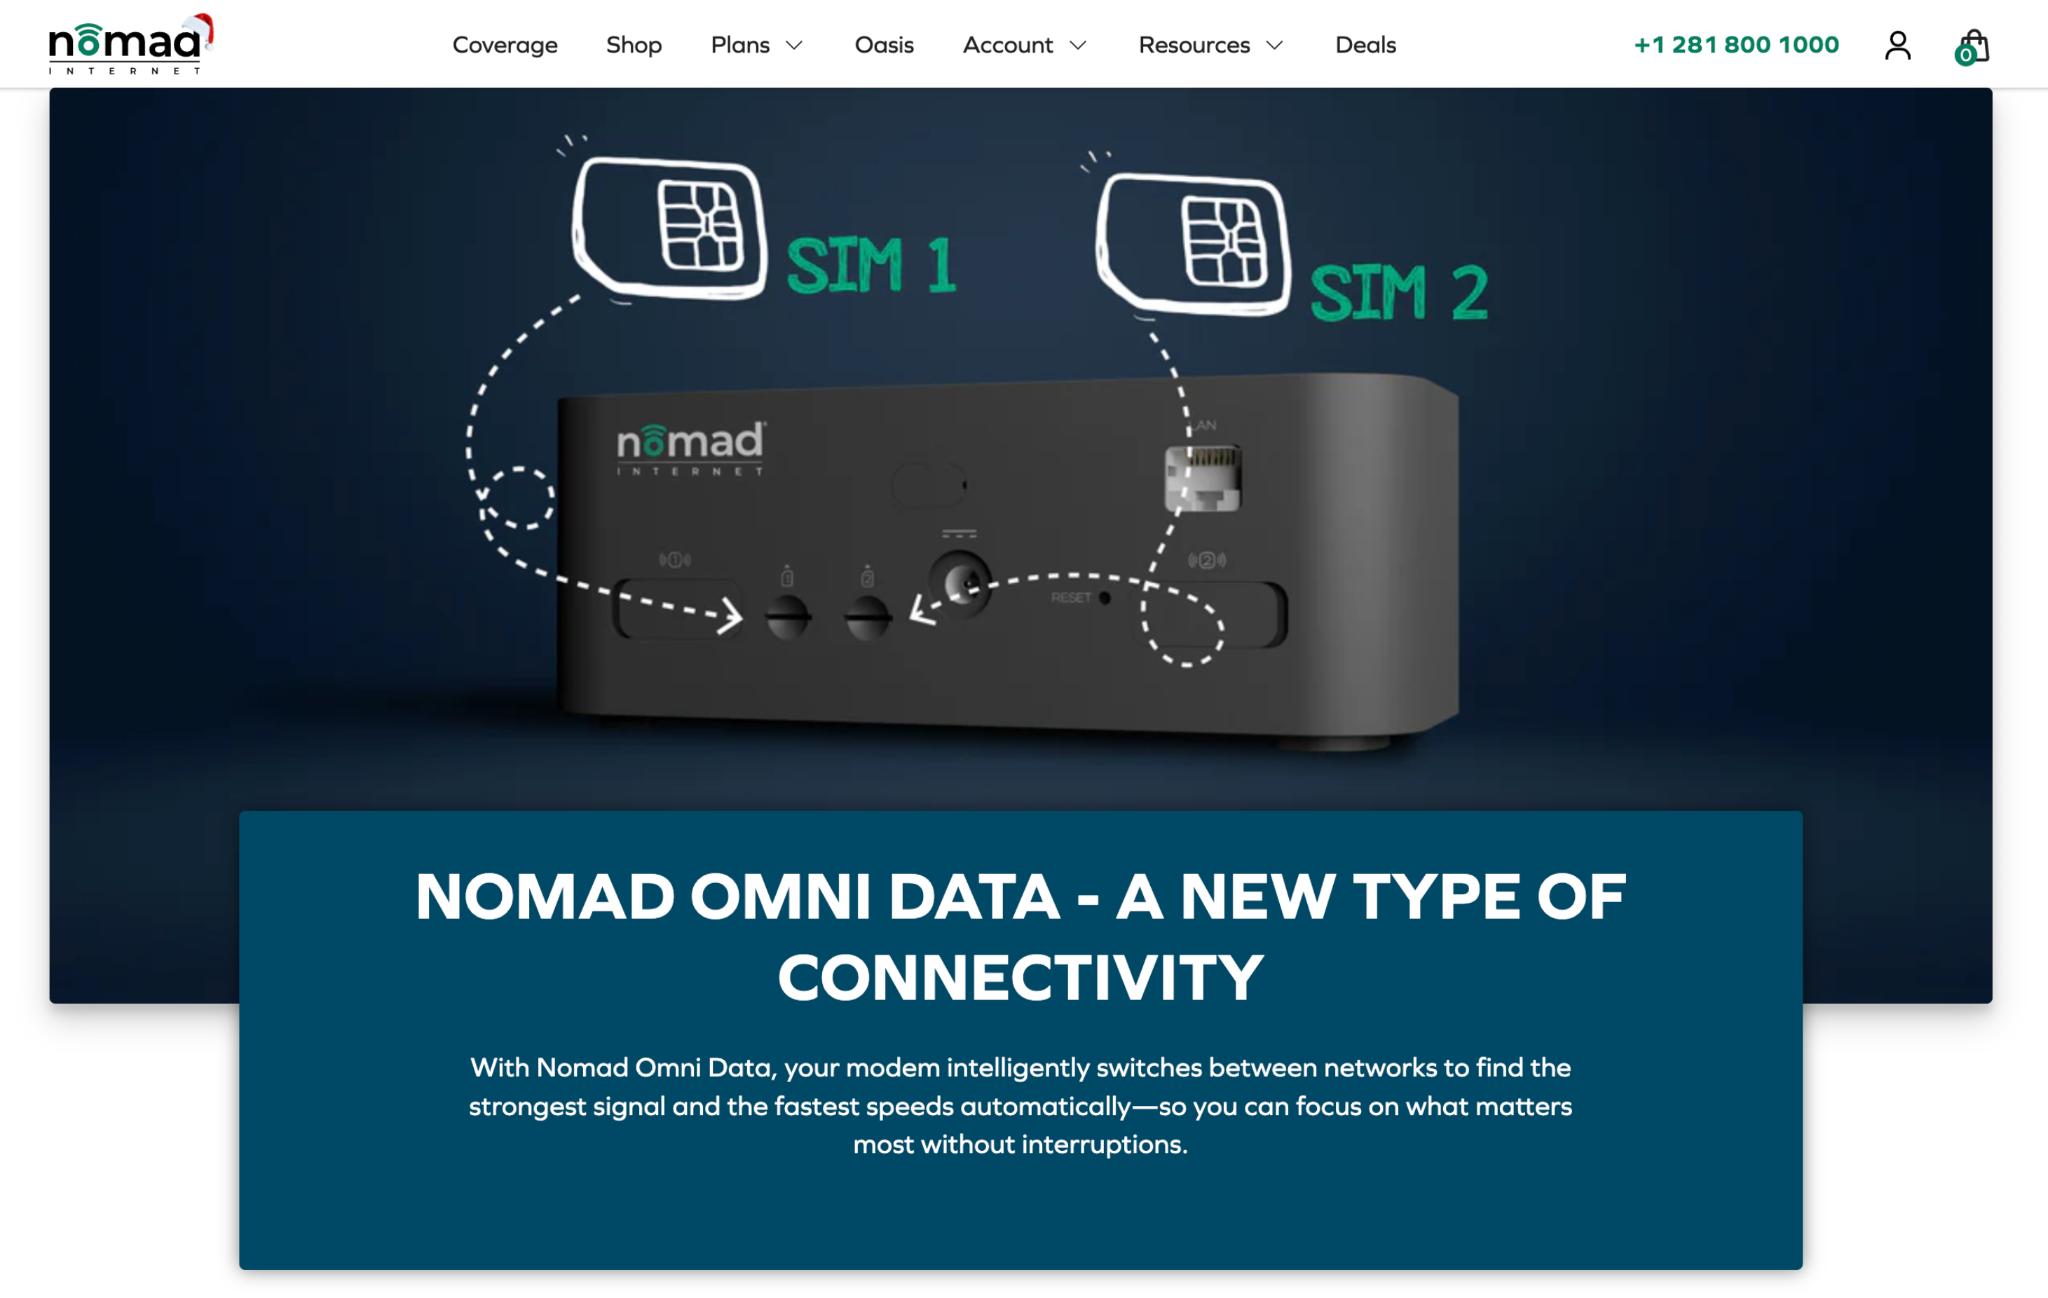Select the Coverage menu item
The image size is (2048, 1298).
click(505, 43)
